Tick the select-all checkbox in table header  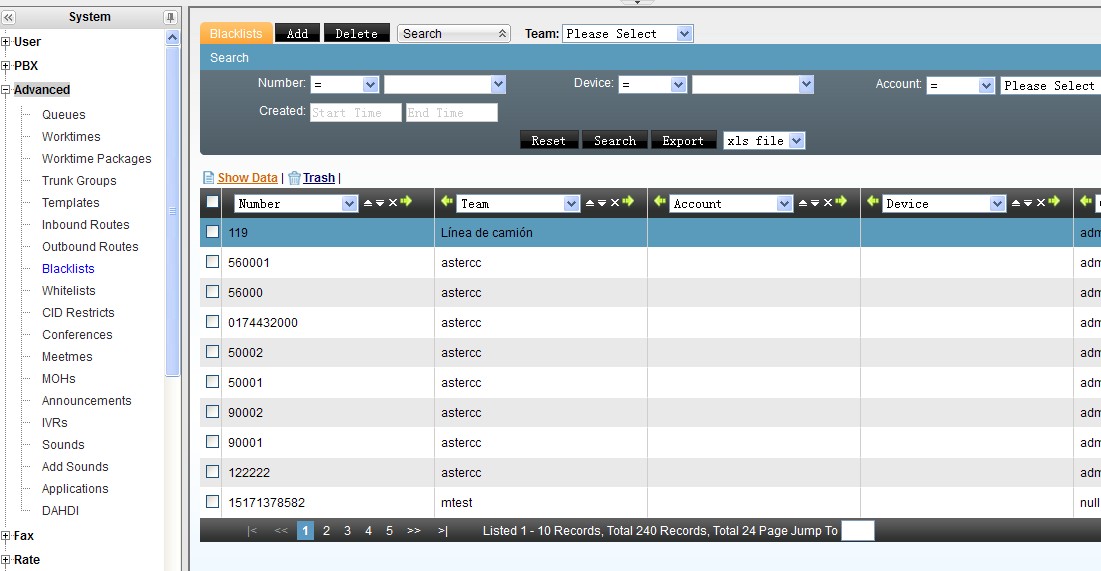click(x=212, y=202)
